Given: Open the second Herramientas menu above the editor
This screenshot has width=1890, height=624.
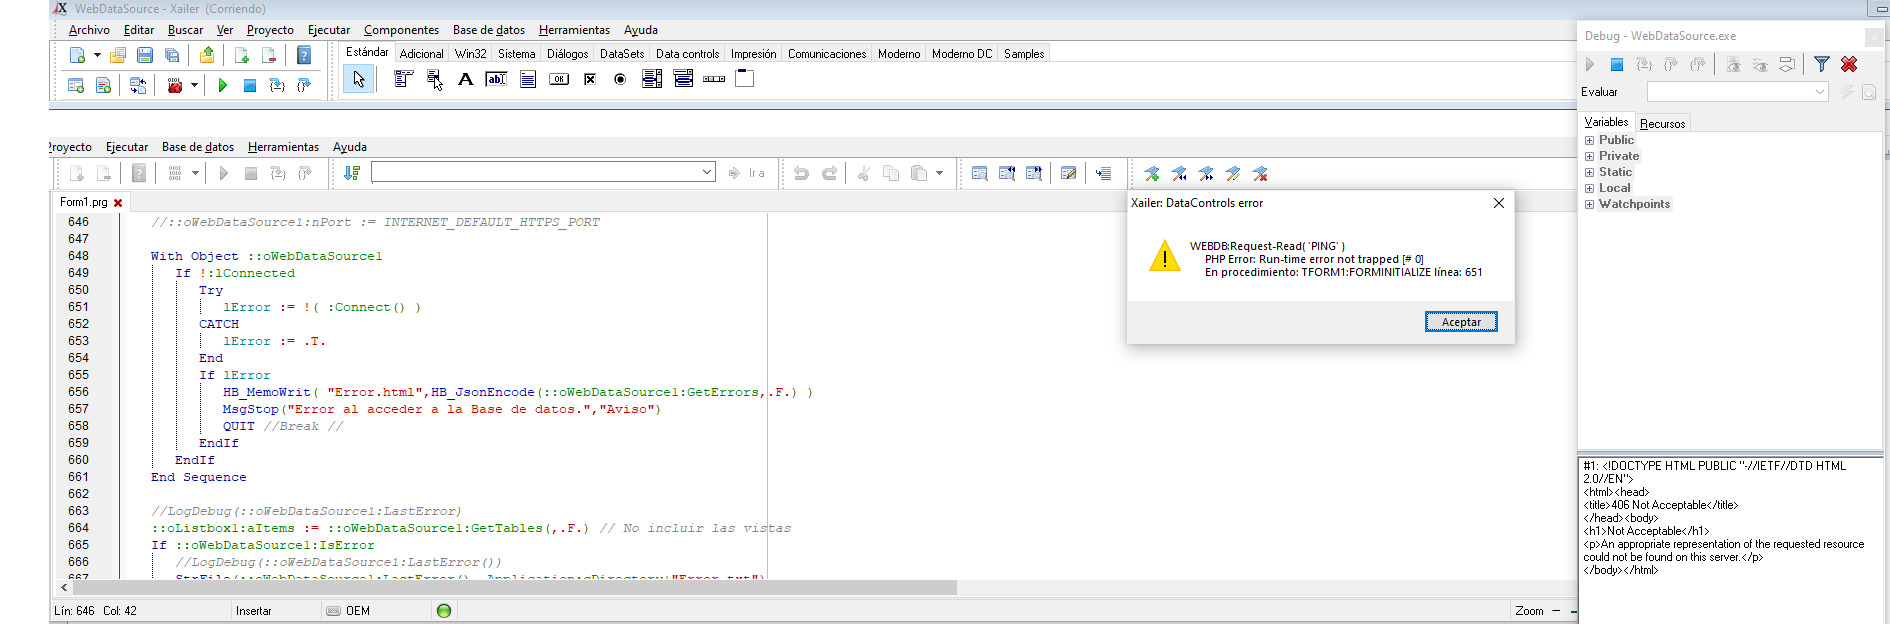Looking at the screenshot, I should tap(283, 147).
